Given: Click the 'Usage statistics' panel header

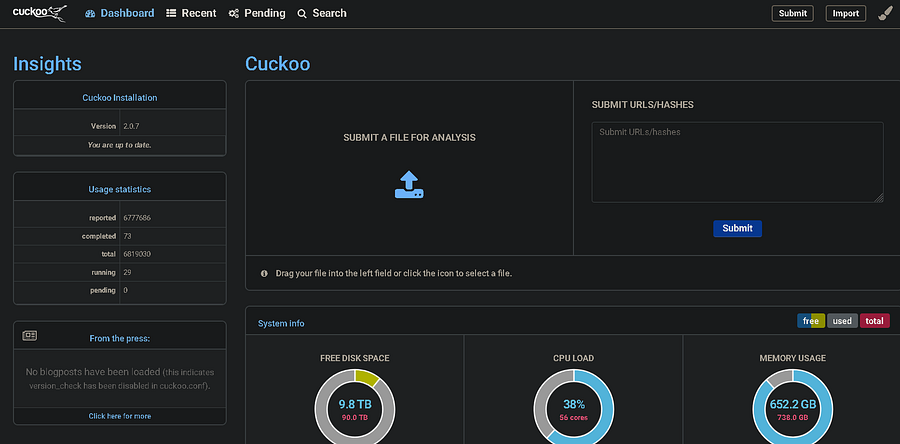Looking at the screenshot, I should pos(120,189).
